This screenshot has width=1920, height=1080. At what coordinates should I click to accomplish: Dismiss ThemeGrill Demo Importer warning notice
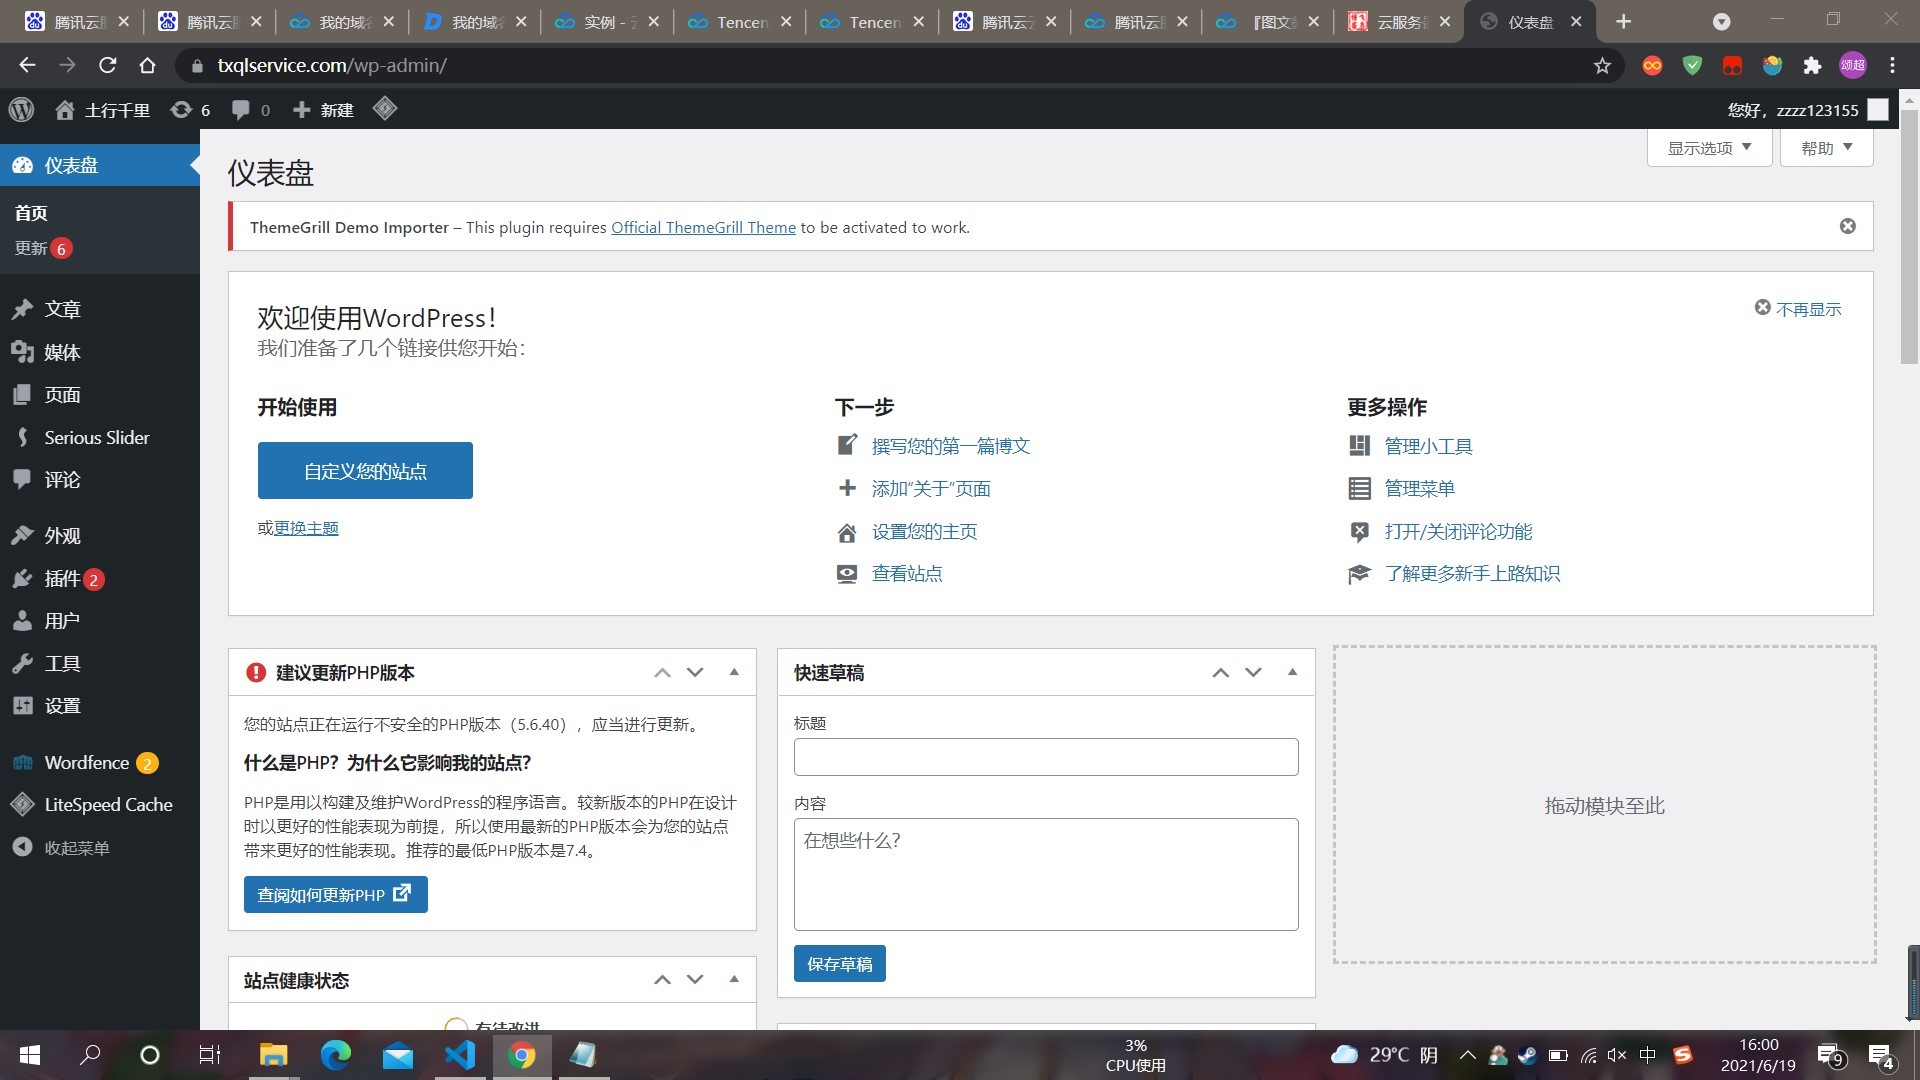pyautogui.click(x=1847, y=225)
